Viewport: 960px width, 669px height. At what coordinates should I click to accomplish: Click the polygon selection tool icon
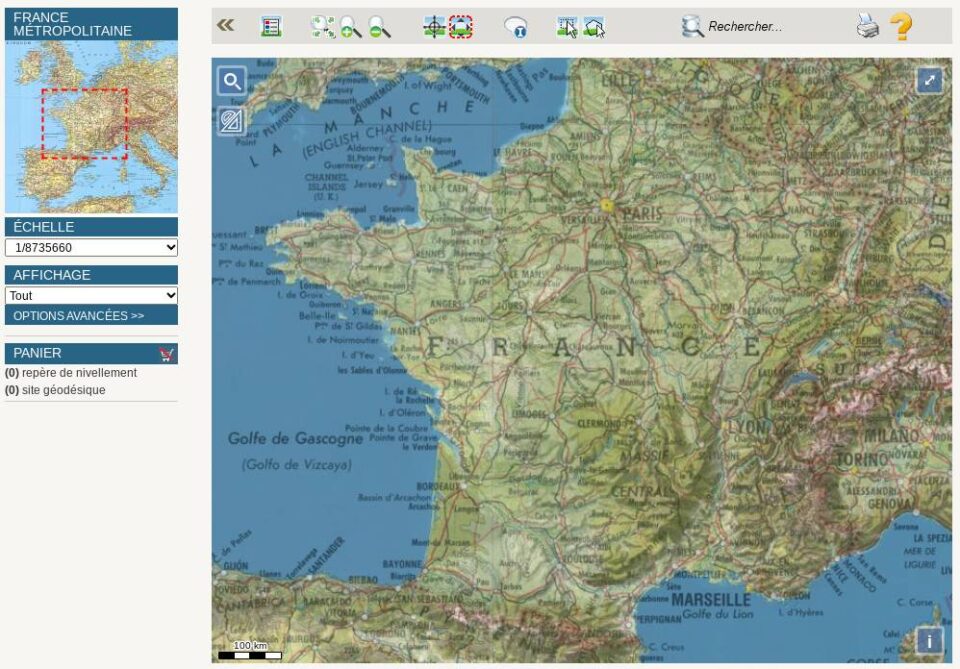tap(594, 27)
